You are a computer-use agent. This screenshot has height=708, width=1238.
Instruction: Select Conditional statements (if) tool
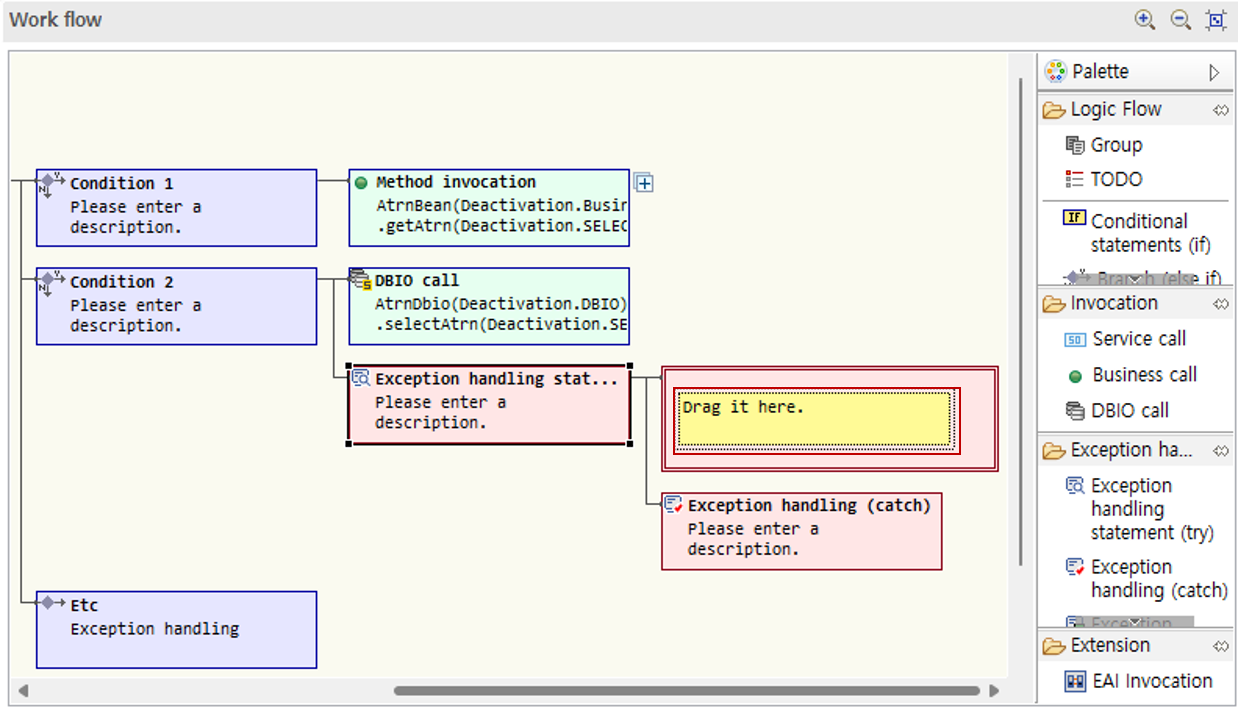(1138, 232)
